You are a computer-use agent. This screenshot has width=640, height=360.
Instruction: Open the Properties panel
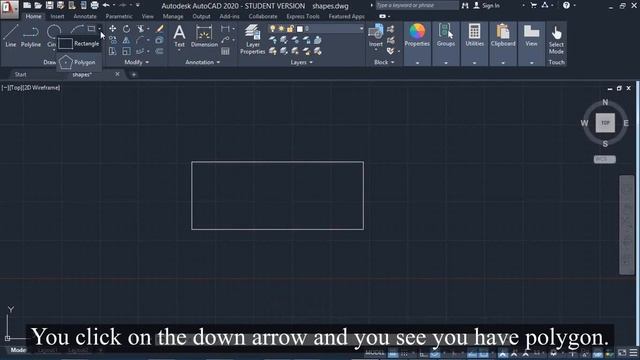coord(417,35)
